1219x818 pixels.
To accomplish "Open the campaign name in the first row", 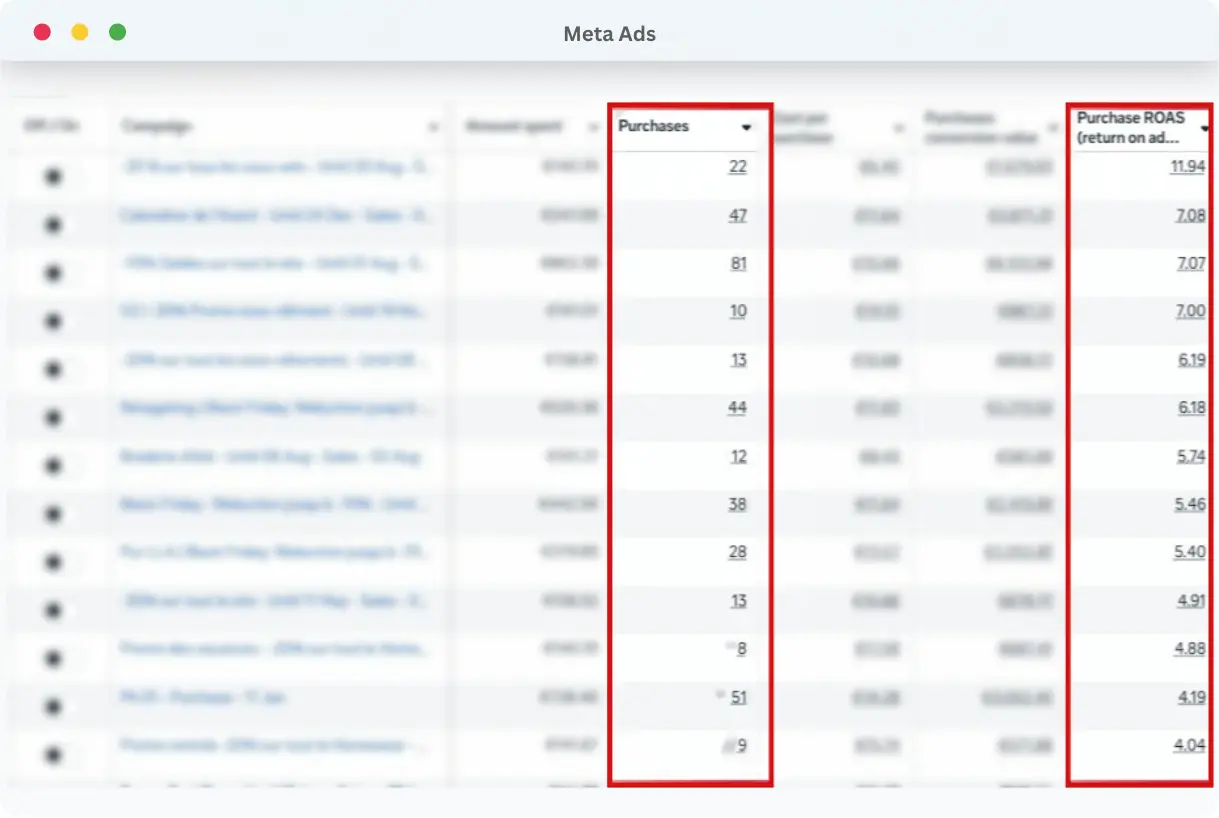I will point(277,166).
